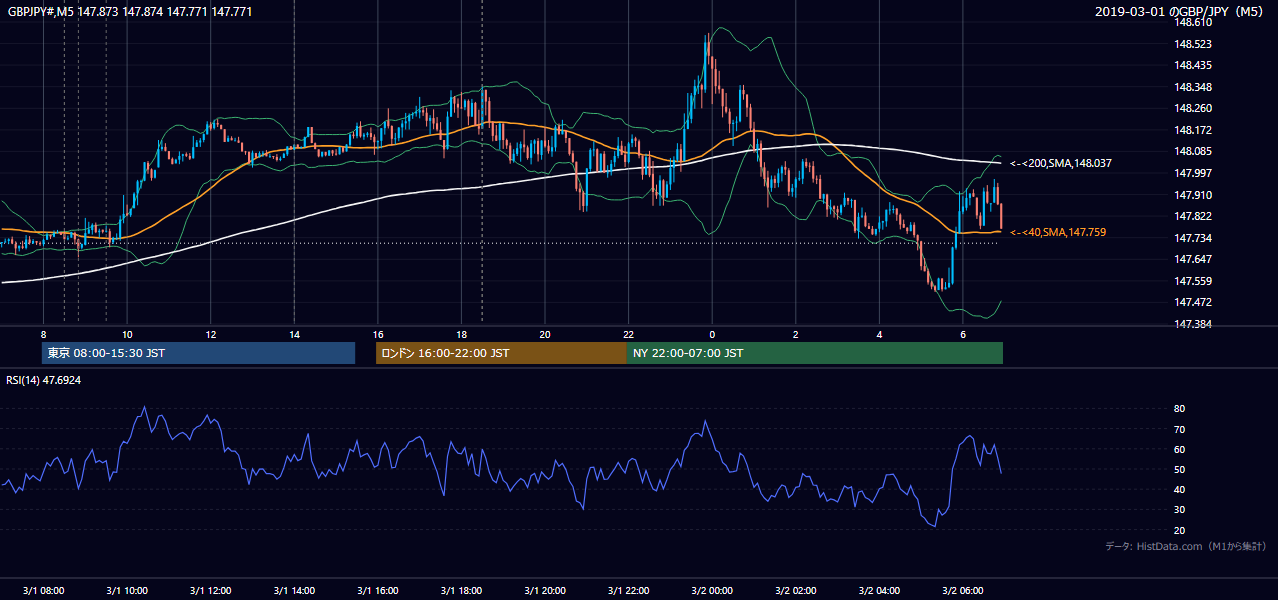Click the RSI scale 70 level
This screenshot has height=600, width=1278.
click(1180, 429)
